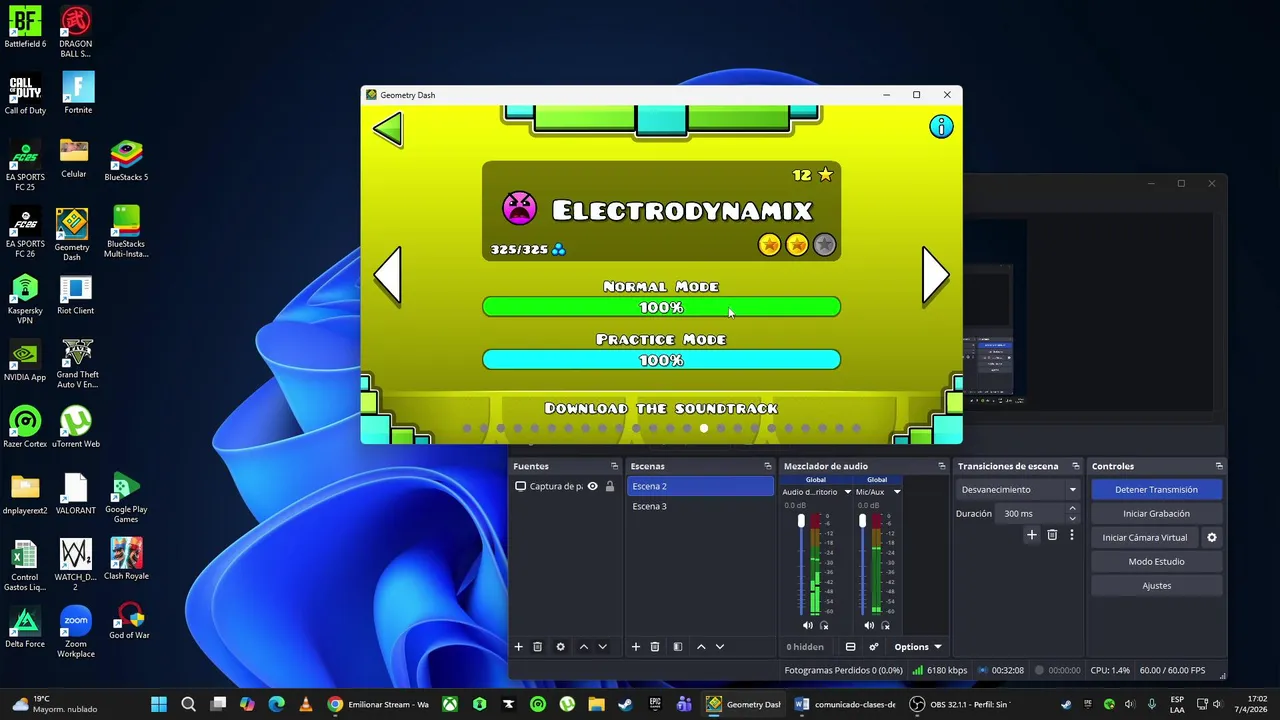Viewport: 1280px width, 720px height.
Task: Go to next level with right arrow
Action: (x=934, y=275)
